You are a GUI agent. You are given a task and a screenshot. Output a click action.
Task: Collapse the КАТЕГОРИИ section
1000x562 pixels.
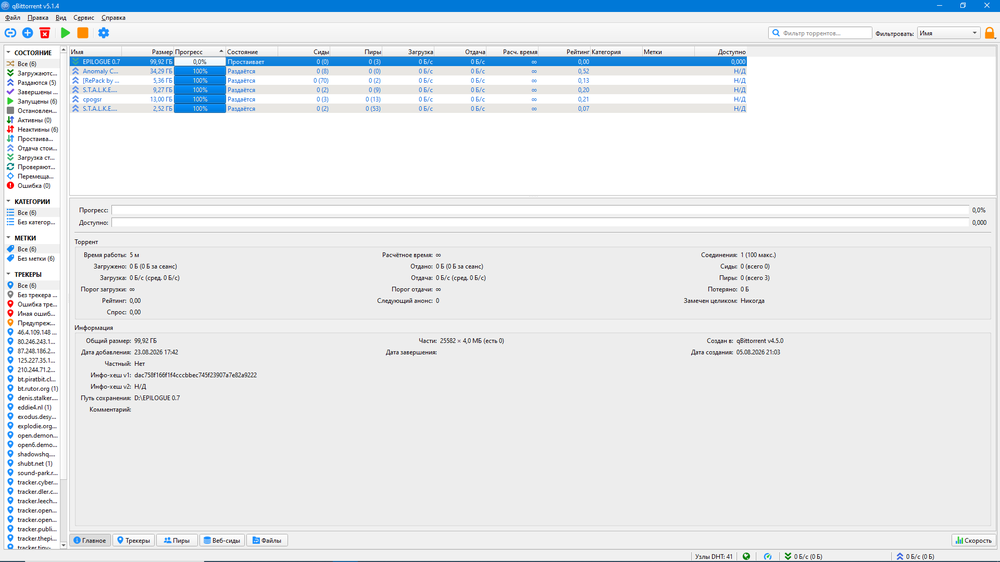[x=8, y=201]
